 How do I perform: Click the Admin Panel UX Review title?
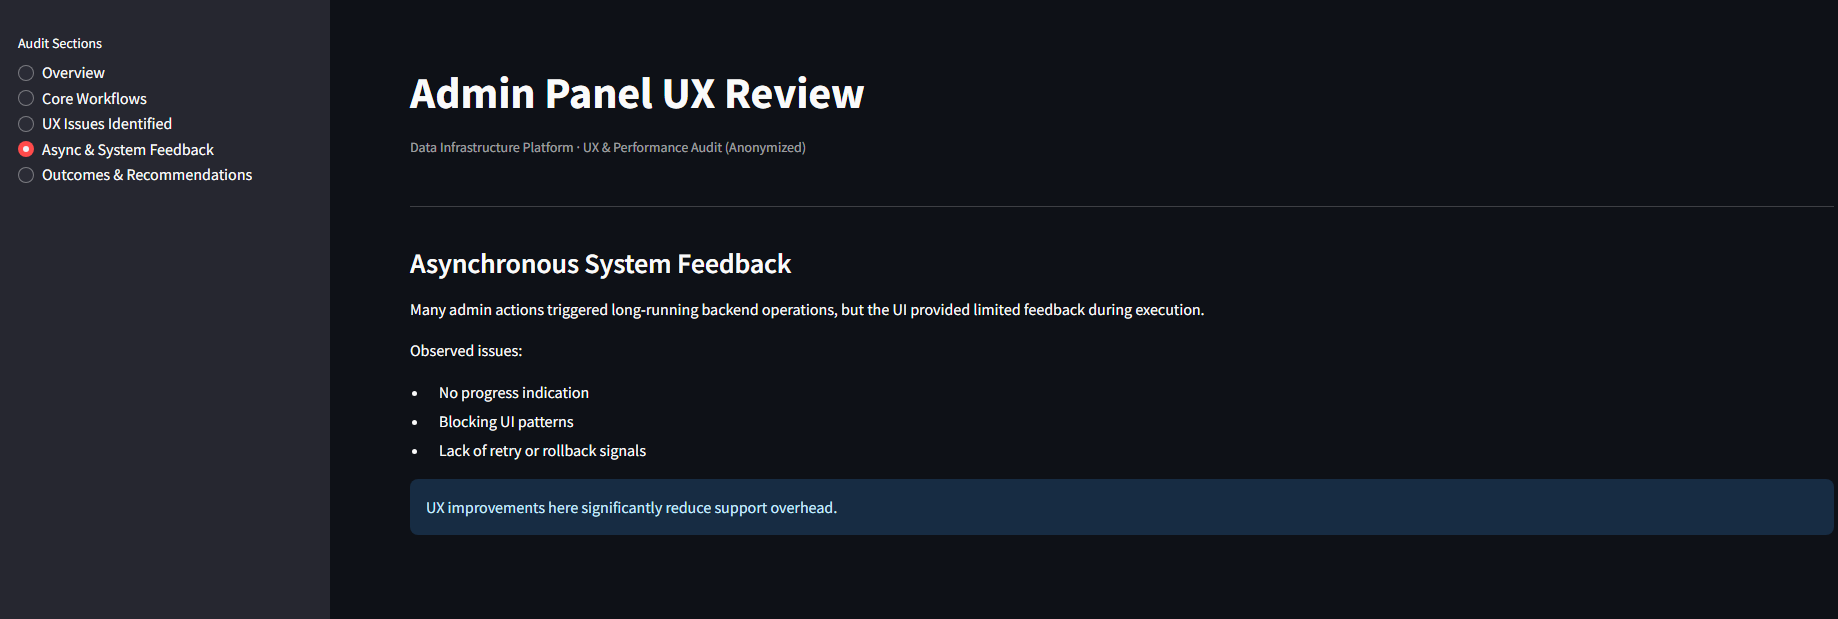(636, 94)
